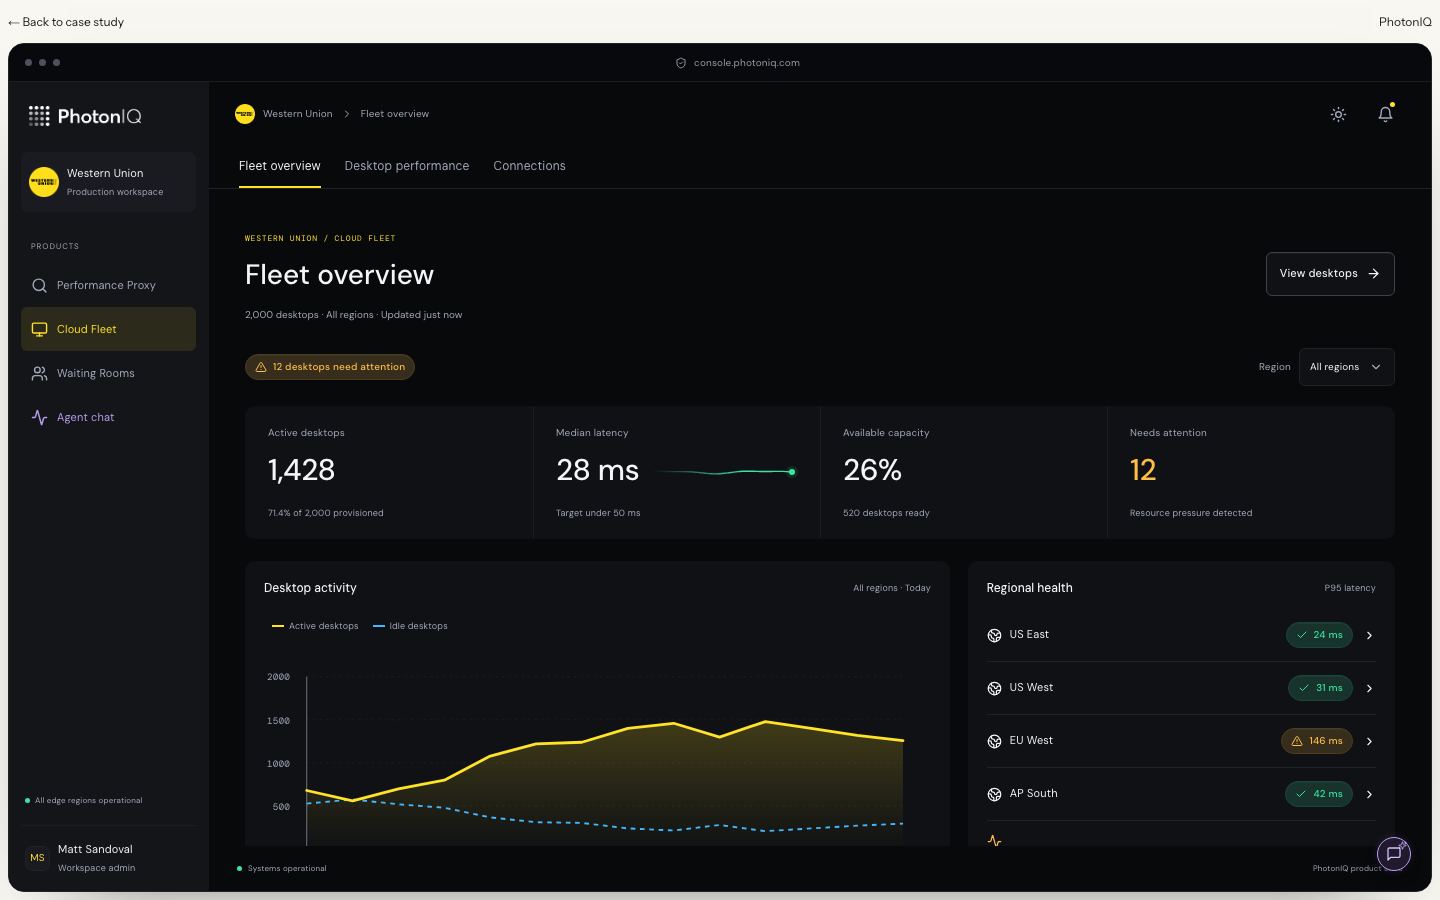Click the Agent chat pulse icon

40,417
